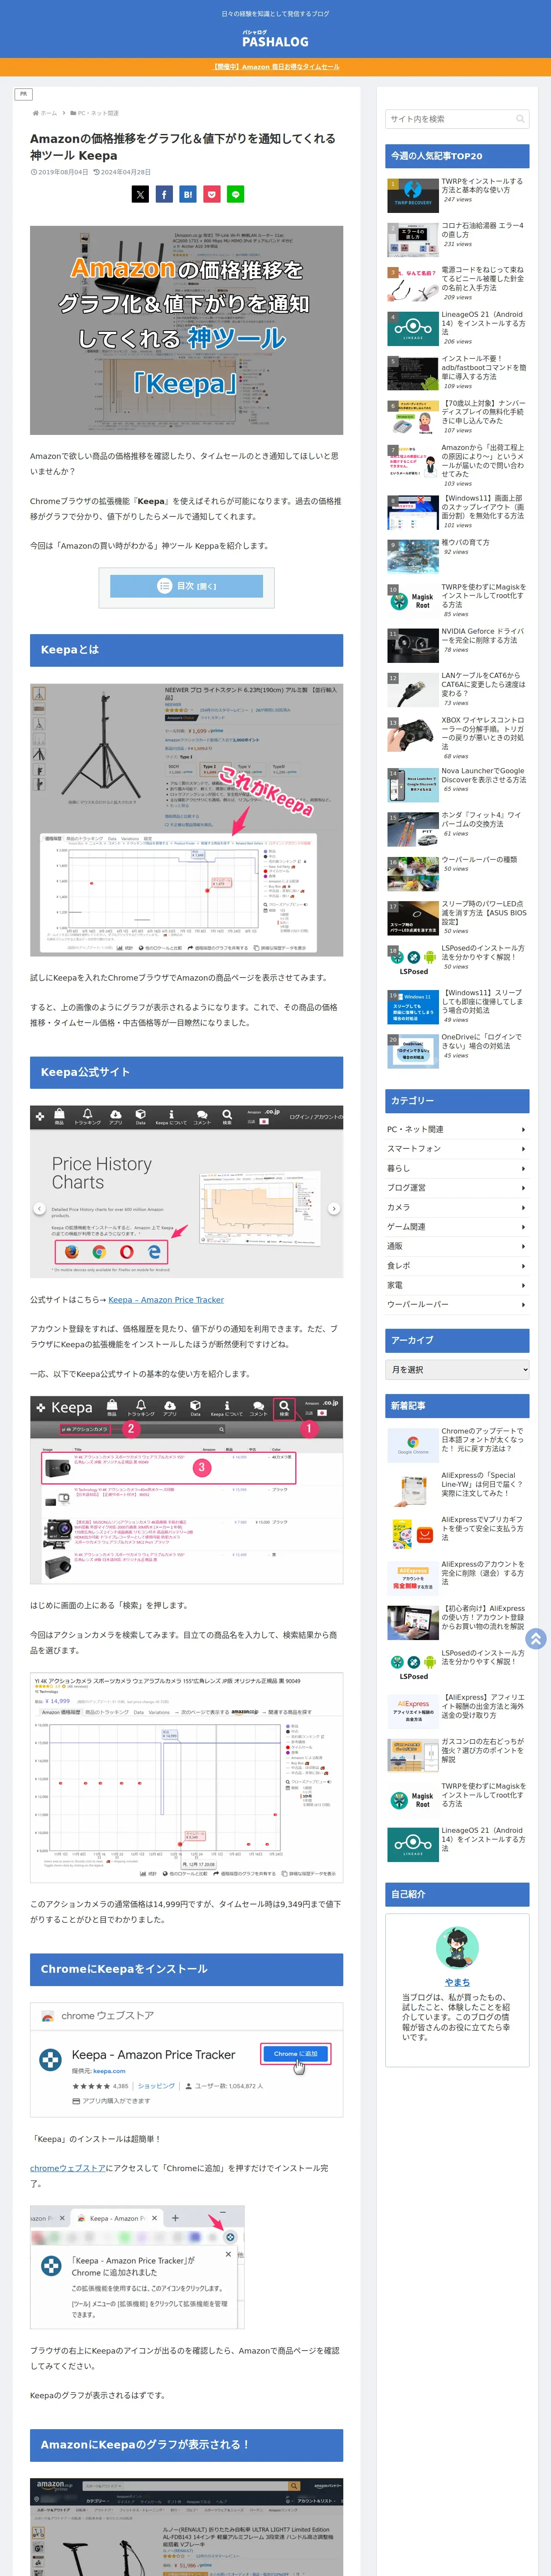Expand the スマートフォン category

457,1149
